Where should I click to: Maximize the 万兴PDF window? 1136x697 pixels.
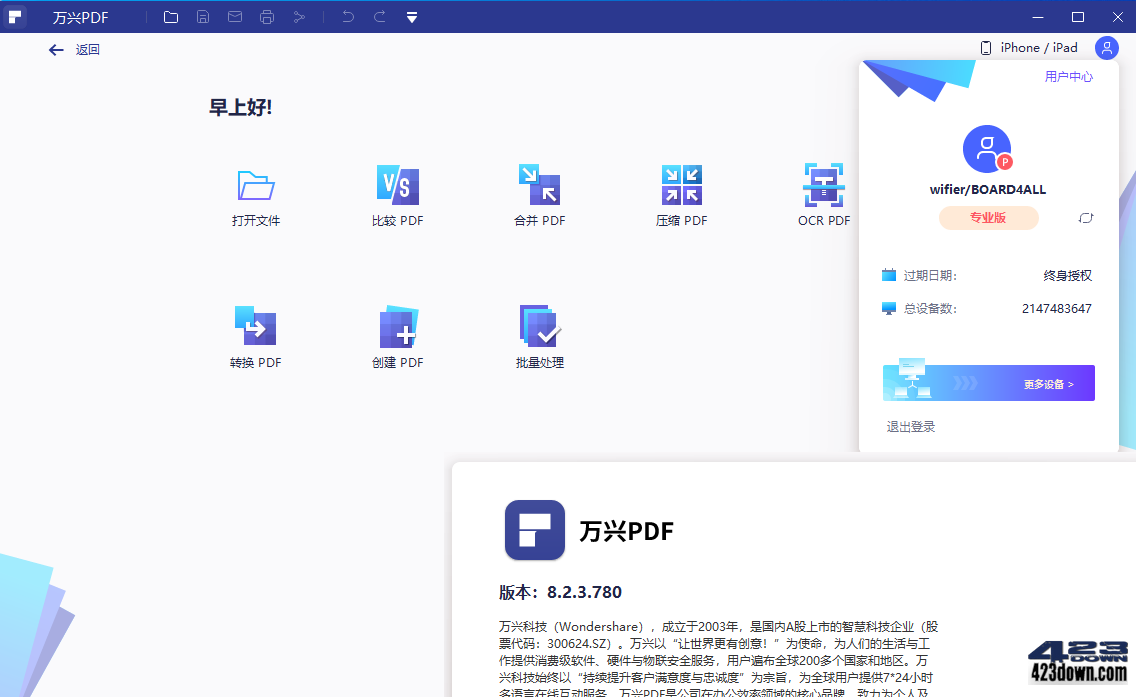(1078, 17)
